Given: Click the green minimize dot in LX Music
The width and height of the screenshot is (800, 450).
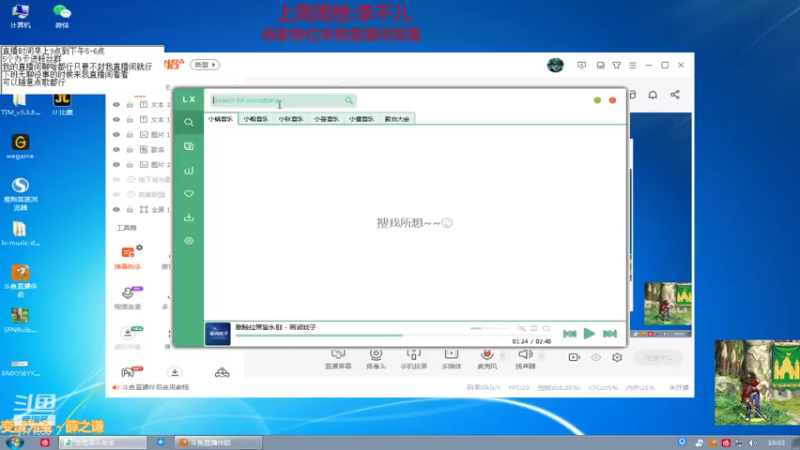Looking at the screenshot, I should tap(597, 101).
